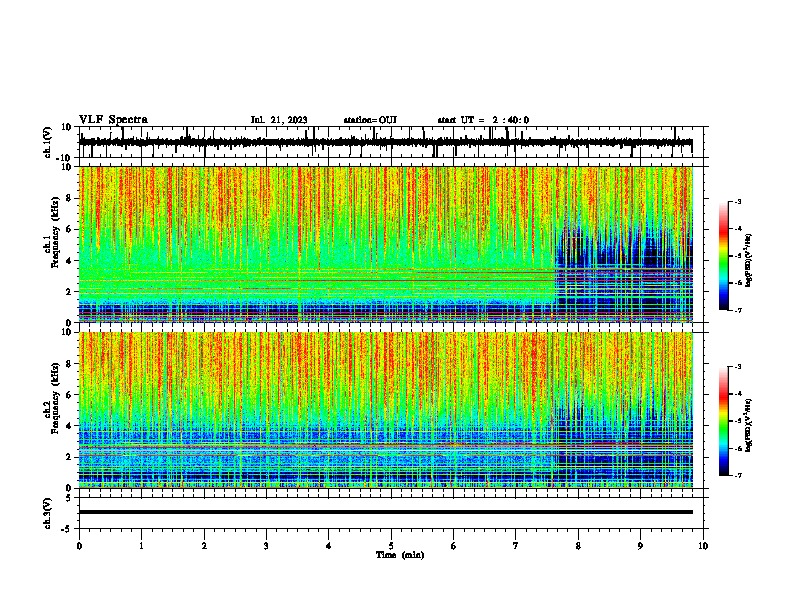Select the date text "Jul. 21, 2023"

click(279, 120)
